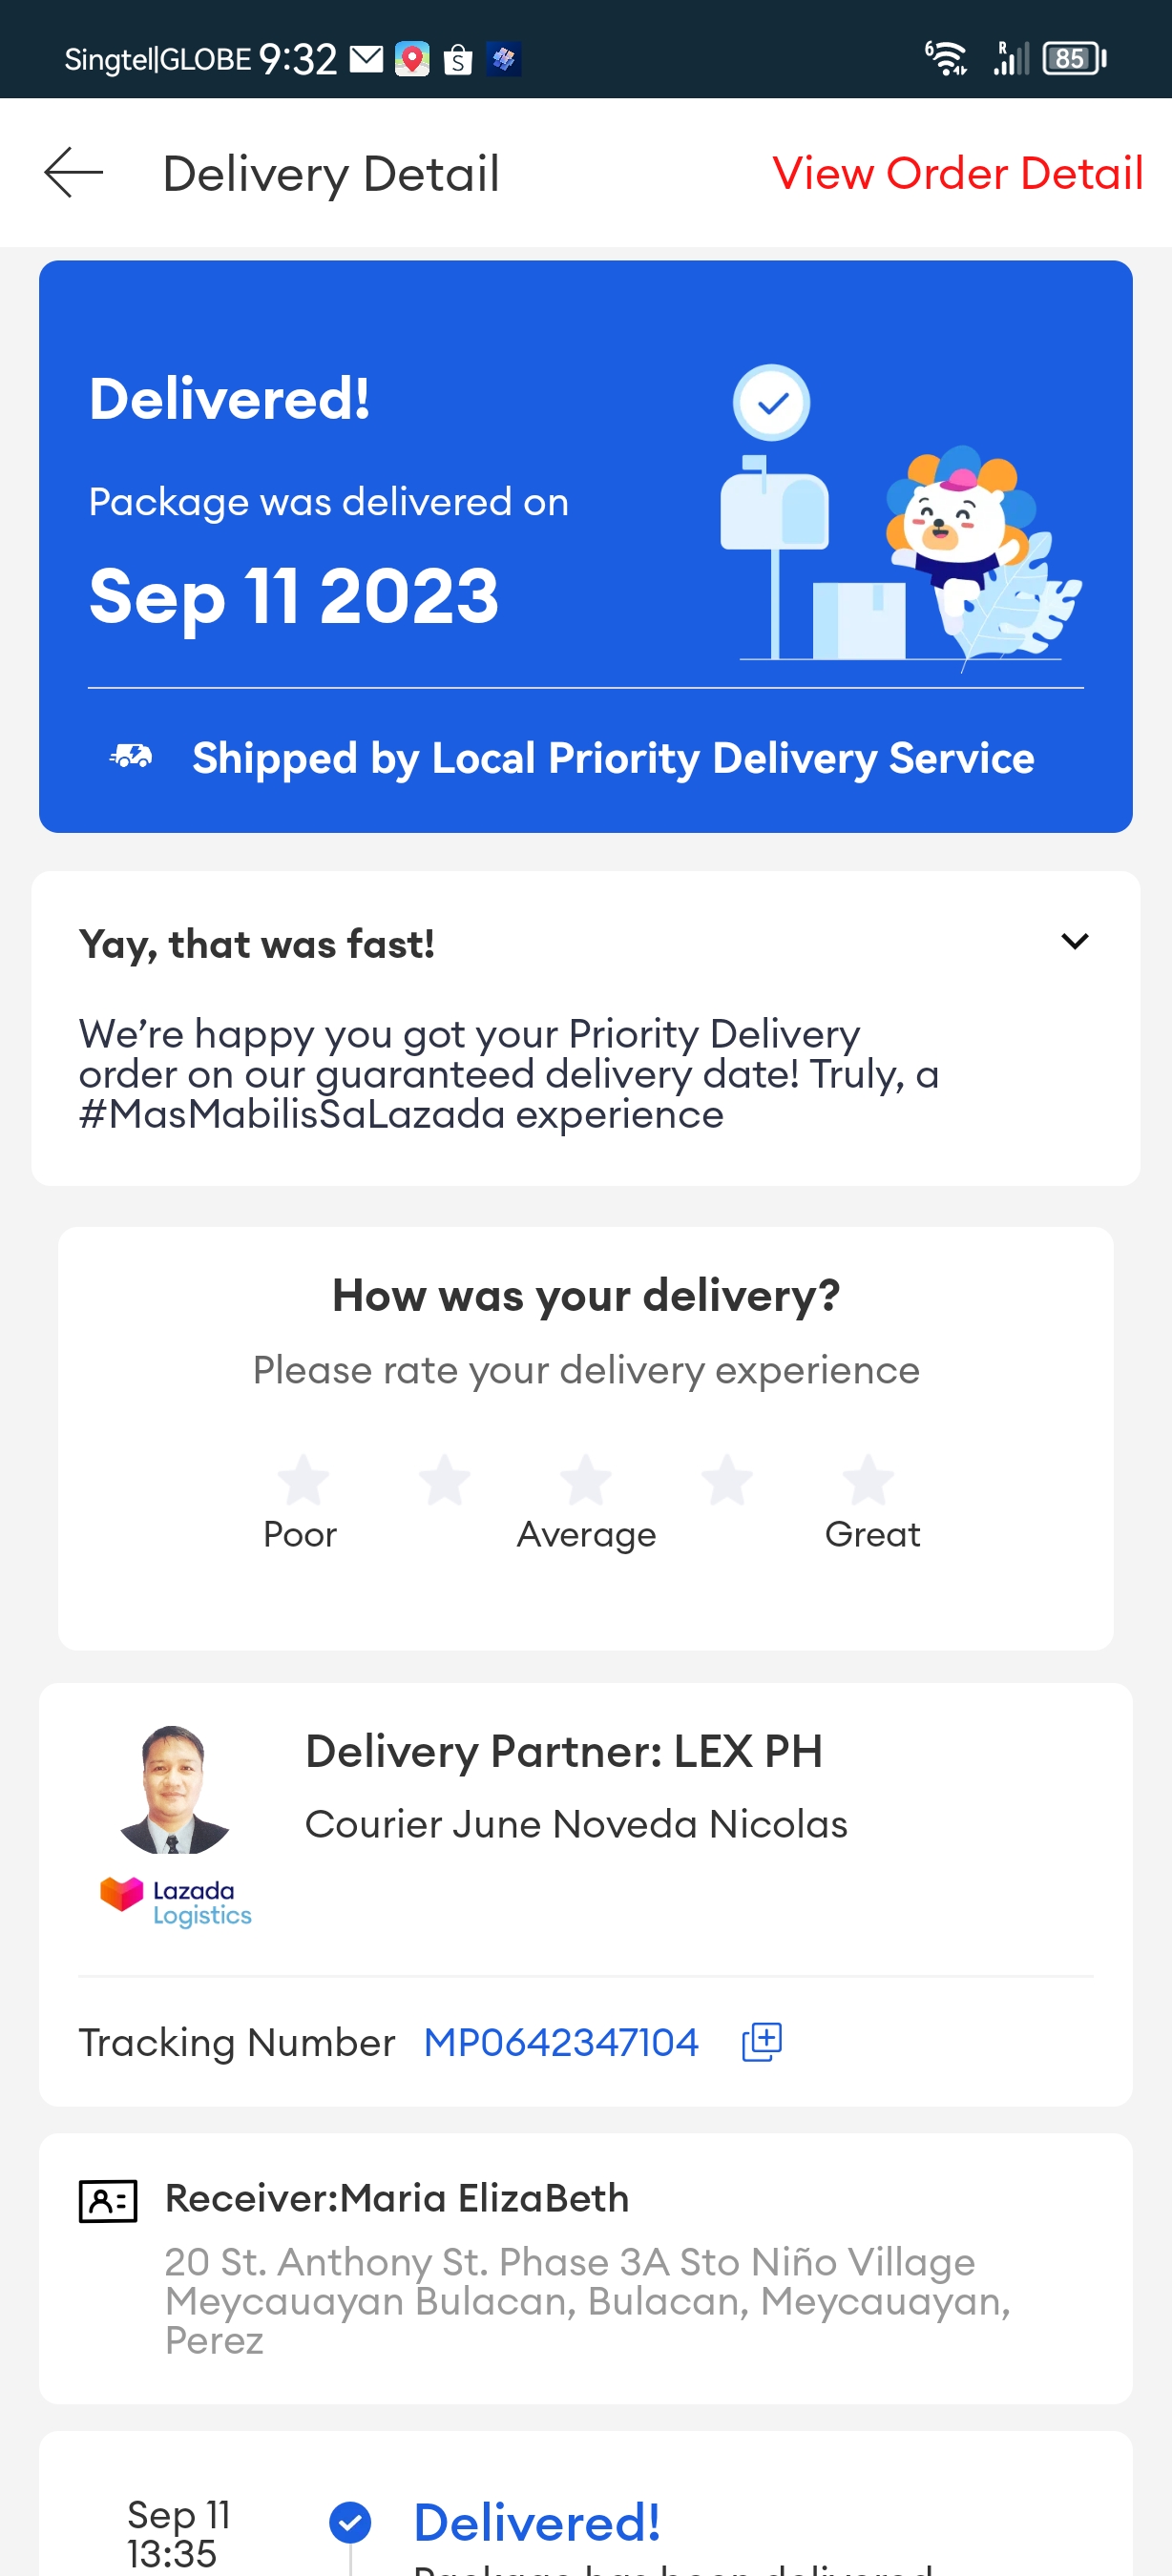Copy the tracking number icon

[x=761, y=2041]
